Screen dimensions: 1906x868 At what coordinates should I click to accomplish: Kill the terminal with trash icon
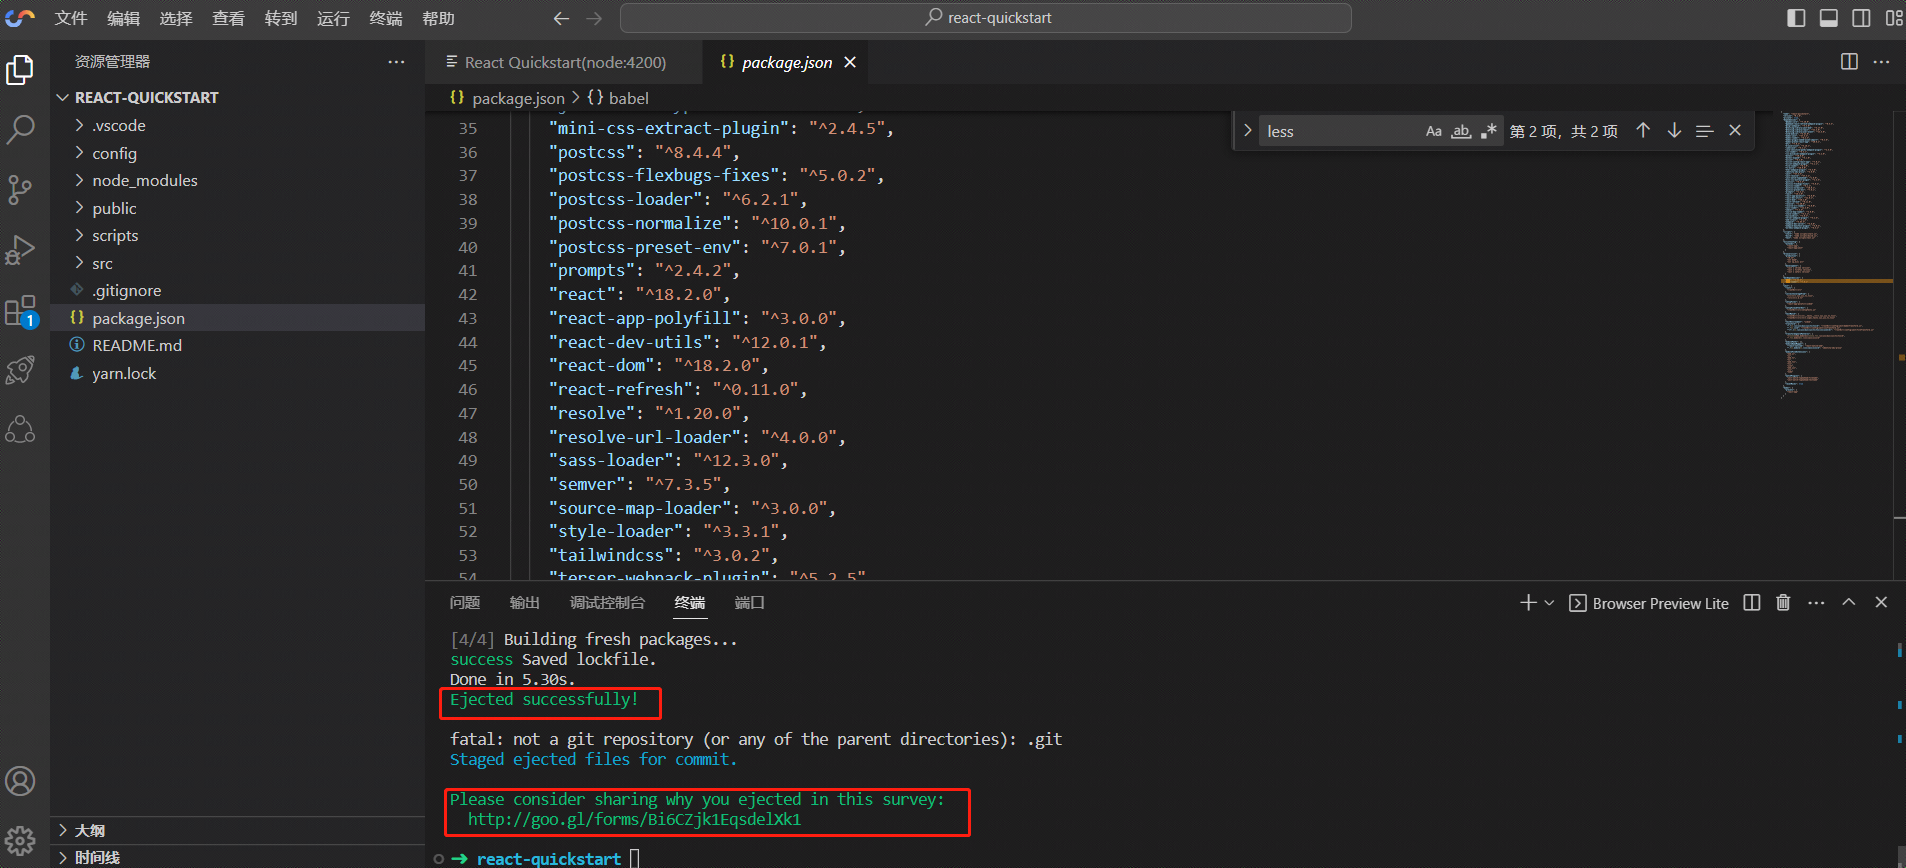pos(1783,603)
